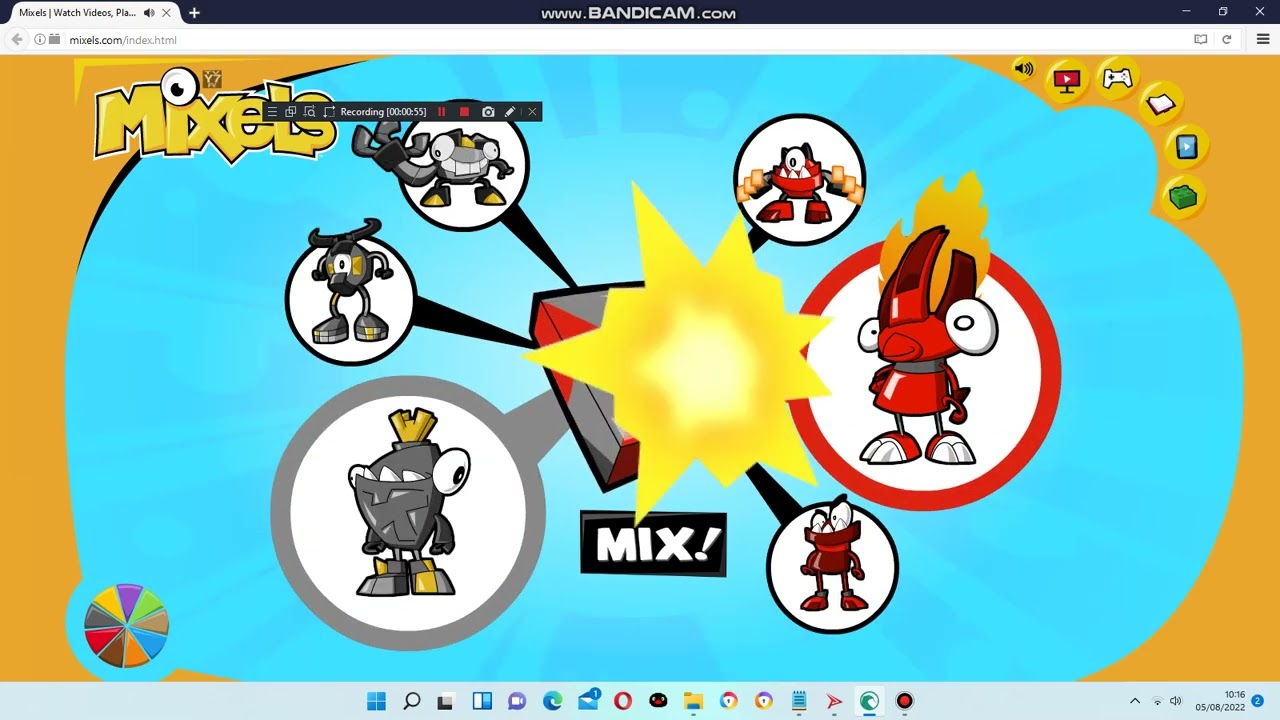Image resolution: width=1280 pixels, height=720 pixels.
Task: Open the Mail app on the taskbar
Action: [588, 700]
